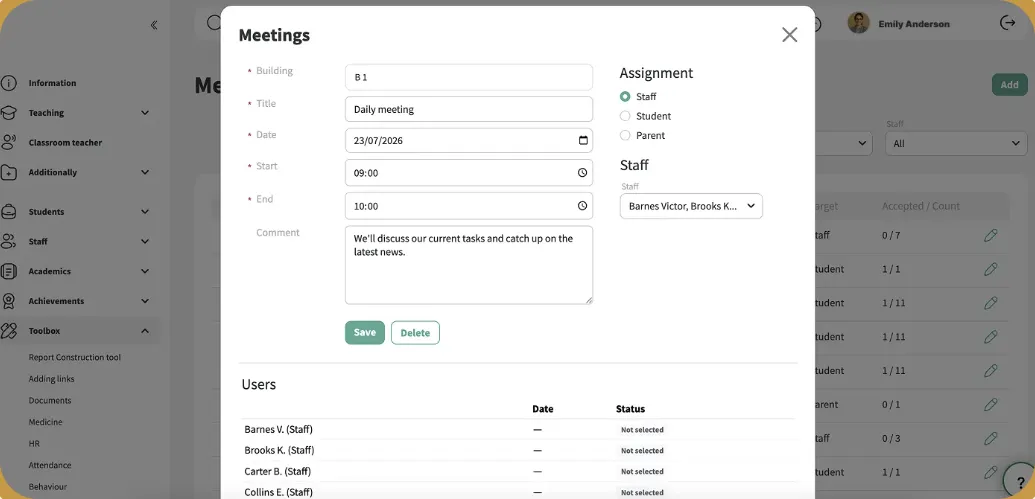Save the meeting
The width and height of the screenshot is (1035, 499).
point(364,333)
